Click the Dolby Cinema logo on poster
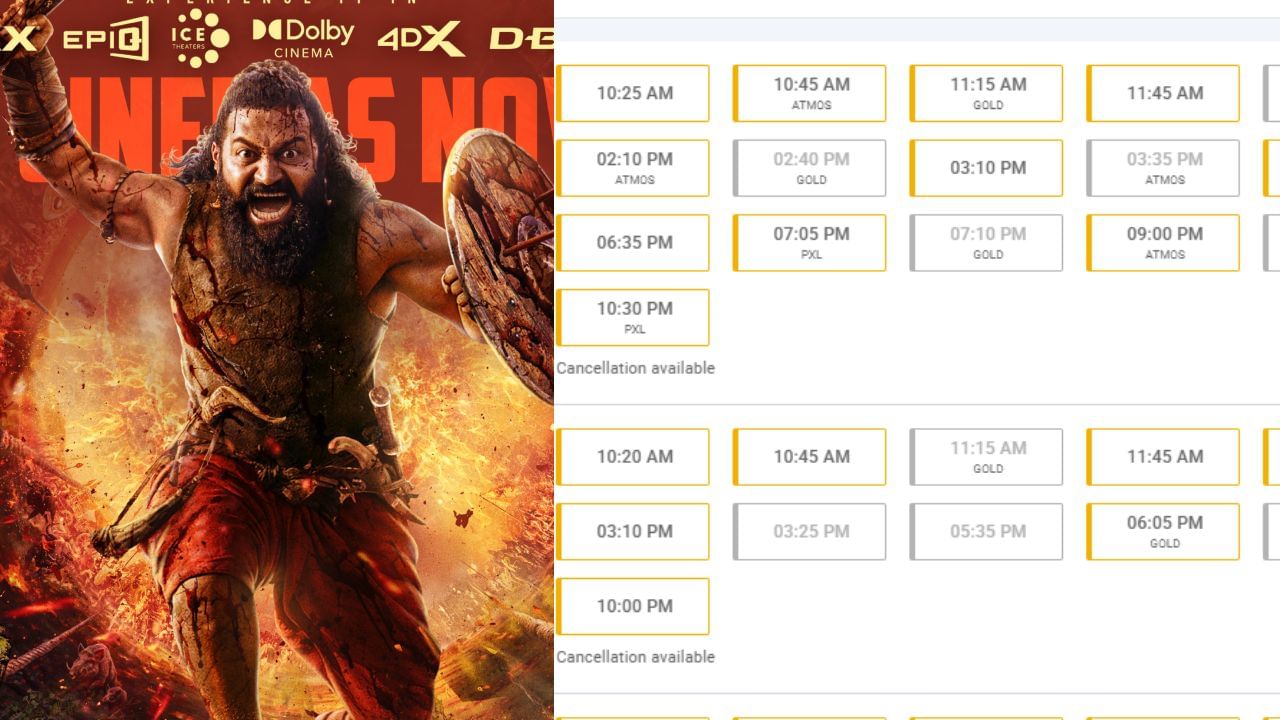The image size is (1280, 720). click(x=303, y=37)
